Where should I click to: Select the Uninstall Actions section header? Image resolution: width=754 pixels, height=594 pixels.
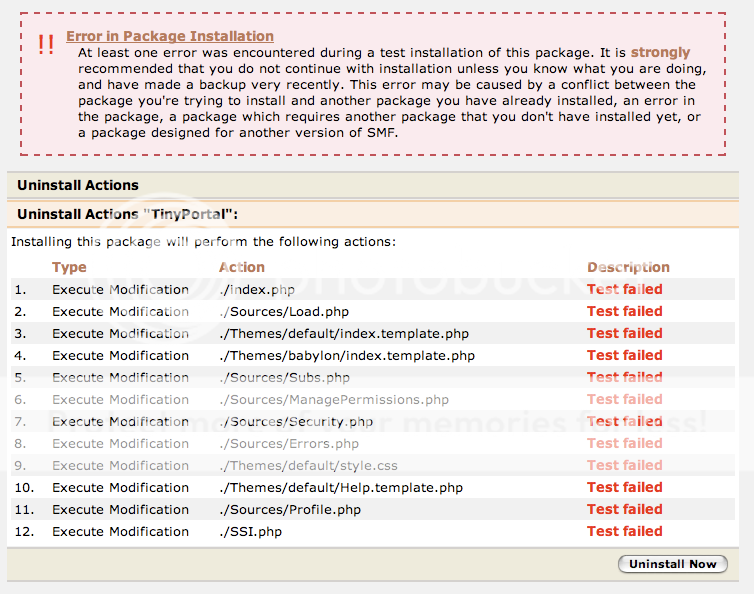click(x=78, y=185)
